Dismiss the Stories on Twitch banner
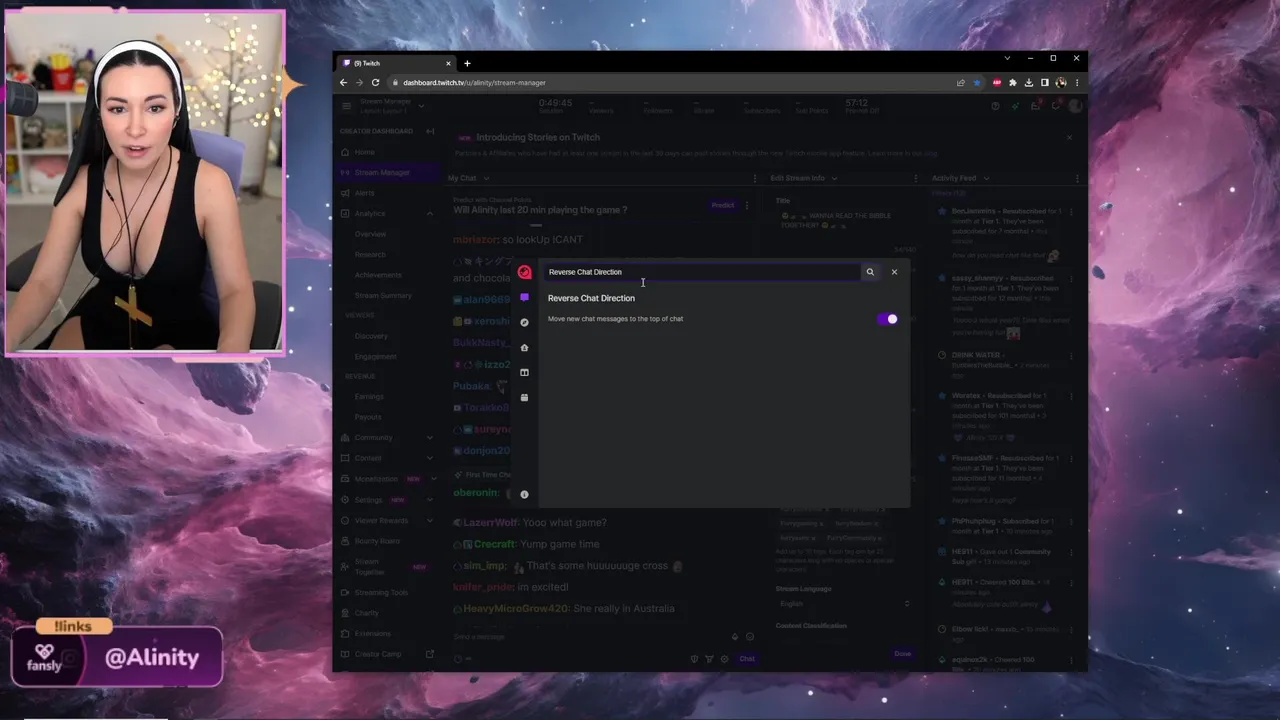The height and width of the screenshot is (720, 1280). [1069, 137]
